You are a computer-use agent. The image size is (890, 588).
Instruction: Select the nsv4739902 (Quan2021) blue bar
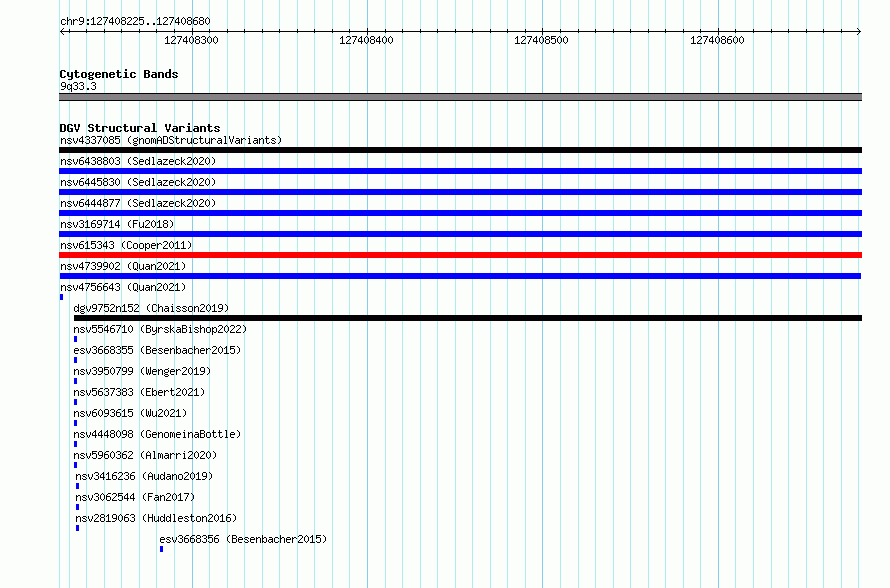click(x=460, y=276)
